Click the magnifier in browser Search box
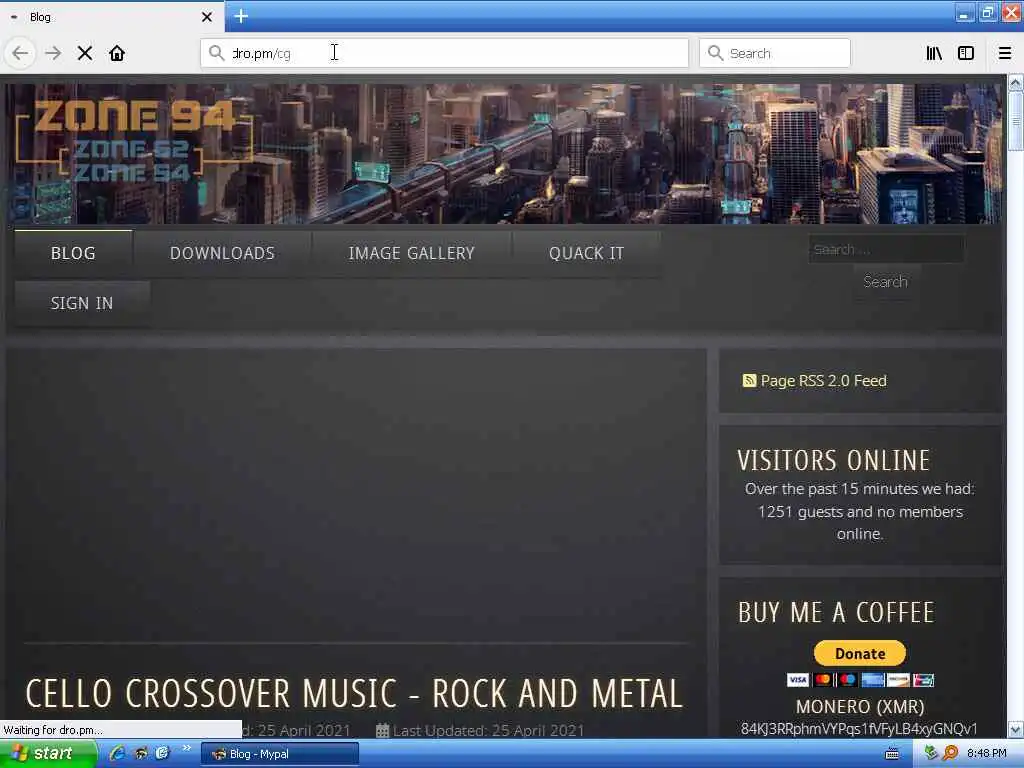This screenshot has height=768, width=1024. coord(715,53)
